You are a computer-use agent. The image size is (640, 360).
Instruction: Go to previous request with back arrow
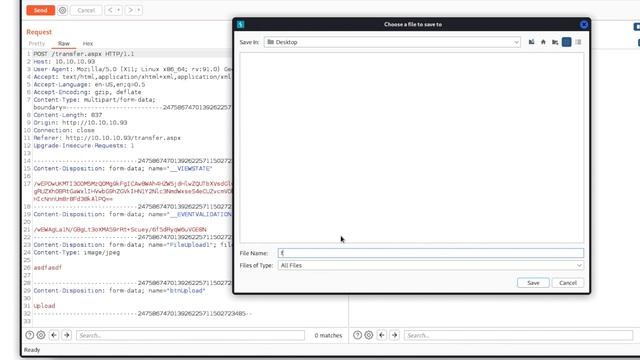click(110, 10)
